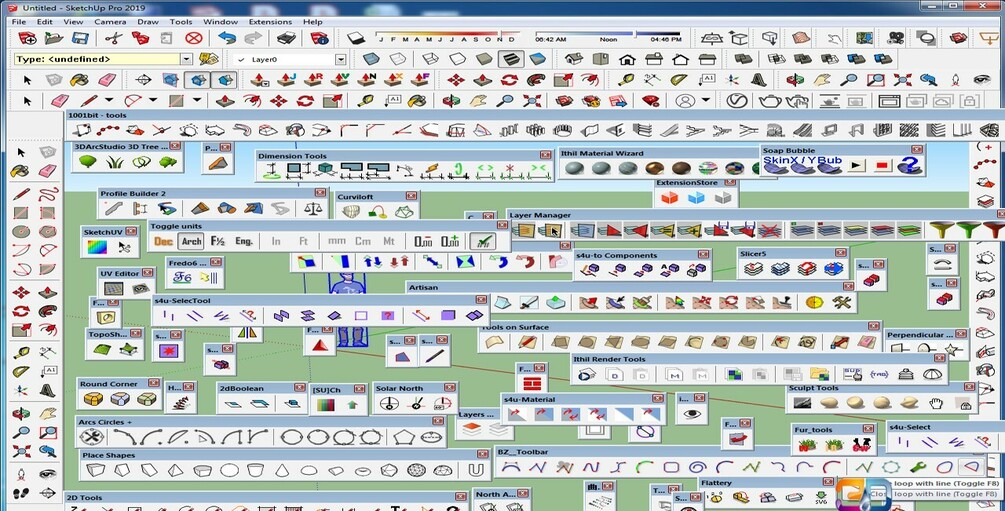Click Eng. in Toggle units
This screenshot has width=1005, height=511.
(244, 241)
